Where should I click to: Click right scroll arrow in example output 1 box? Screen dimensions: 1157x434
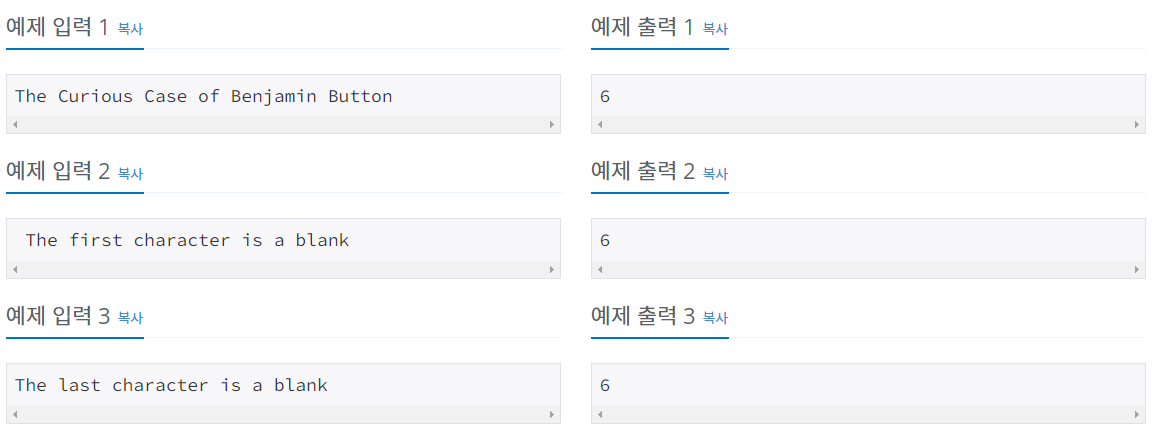click(1136, 125)
